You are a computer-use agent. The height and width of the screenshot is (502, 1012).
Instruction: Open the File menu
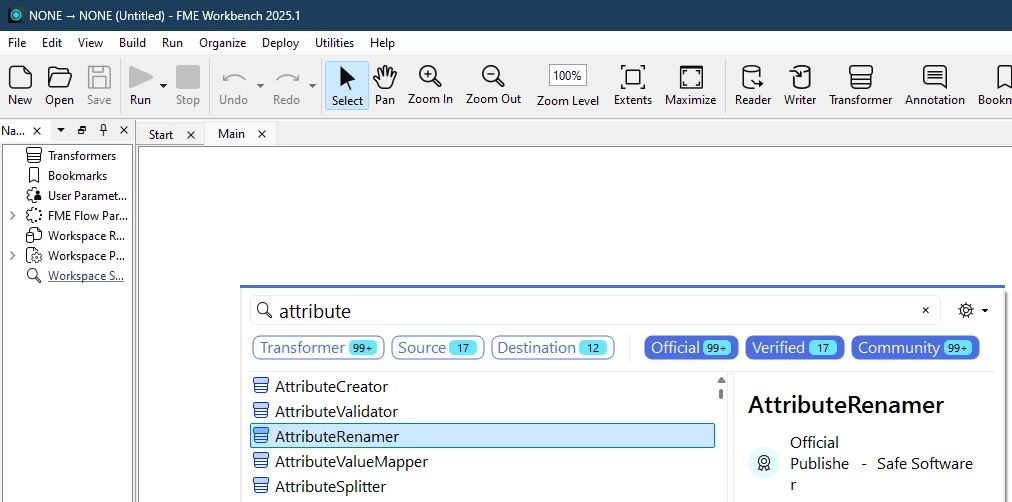point(17,43)
